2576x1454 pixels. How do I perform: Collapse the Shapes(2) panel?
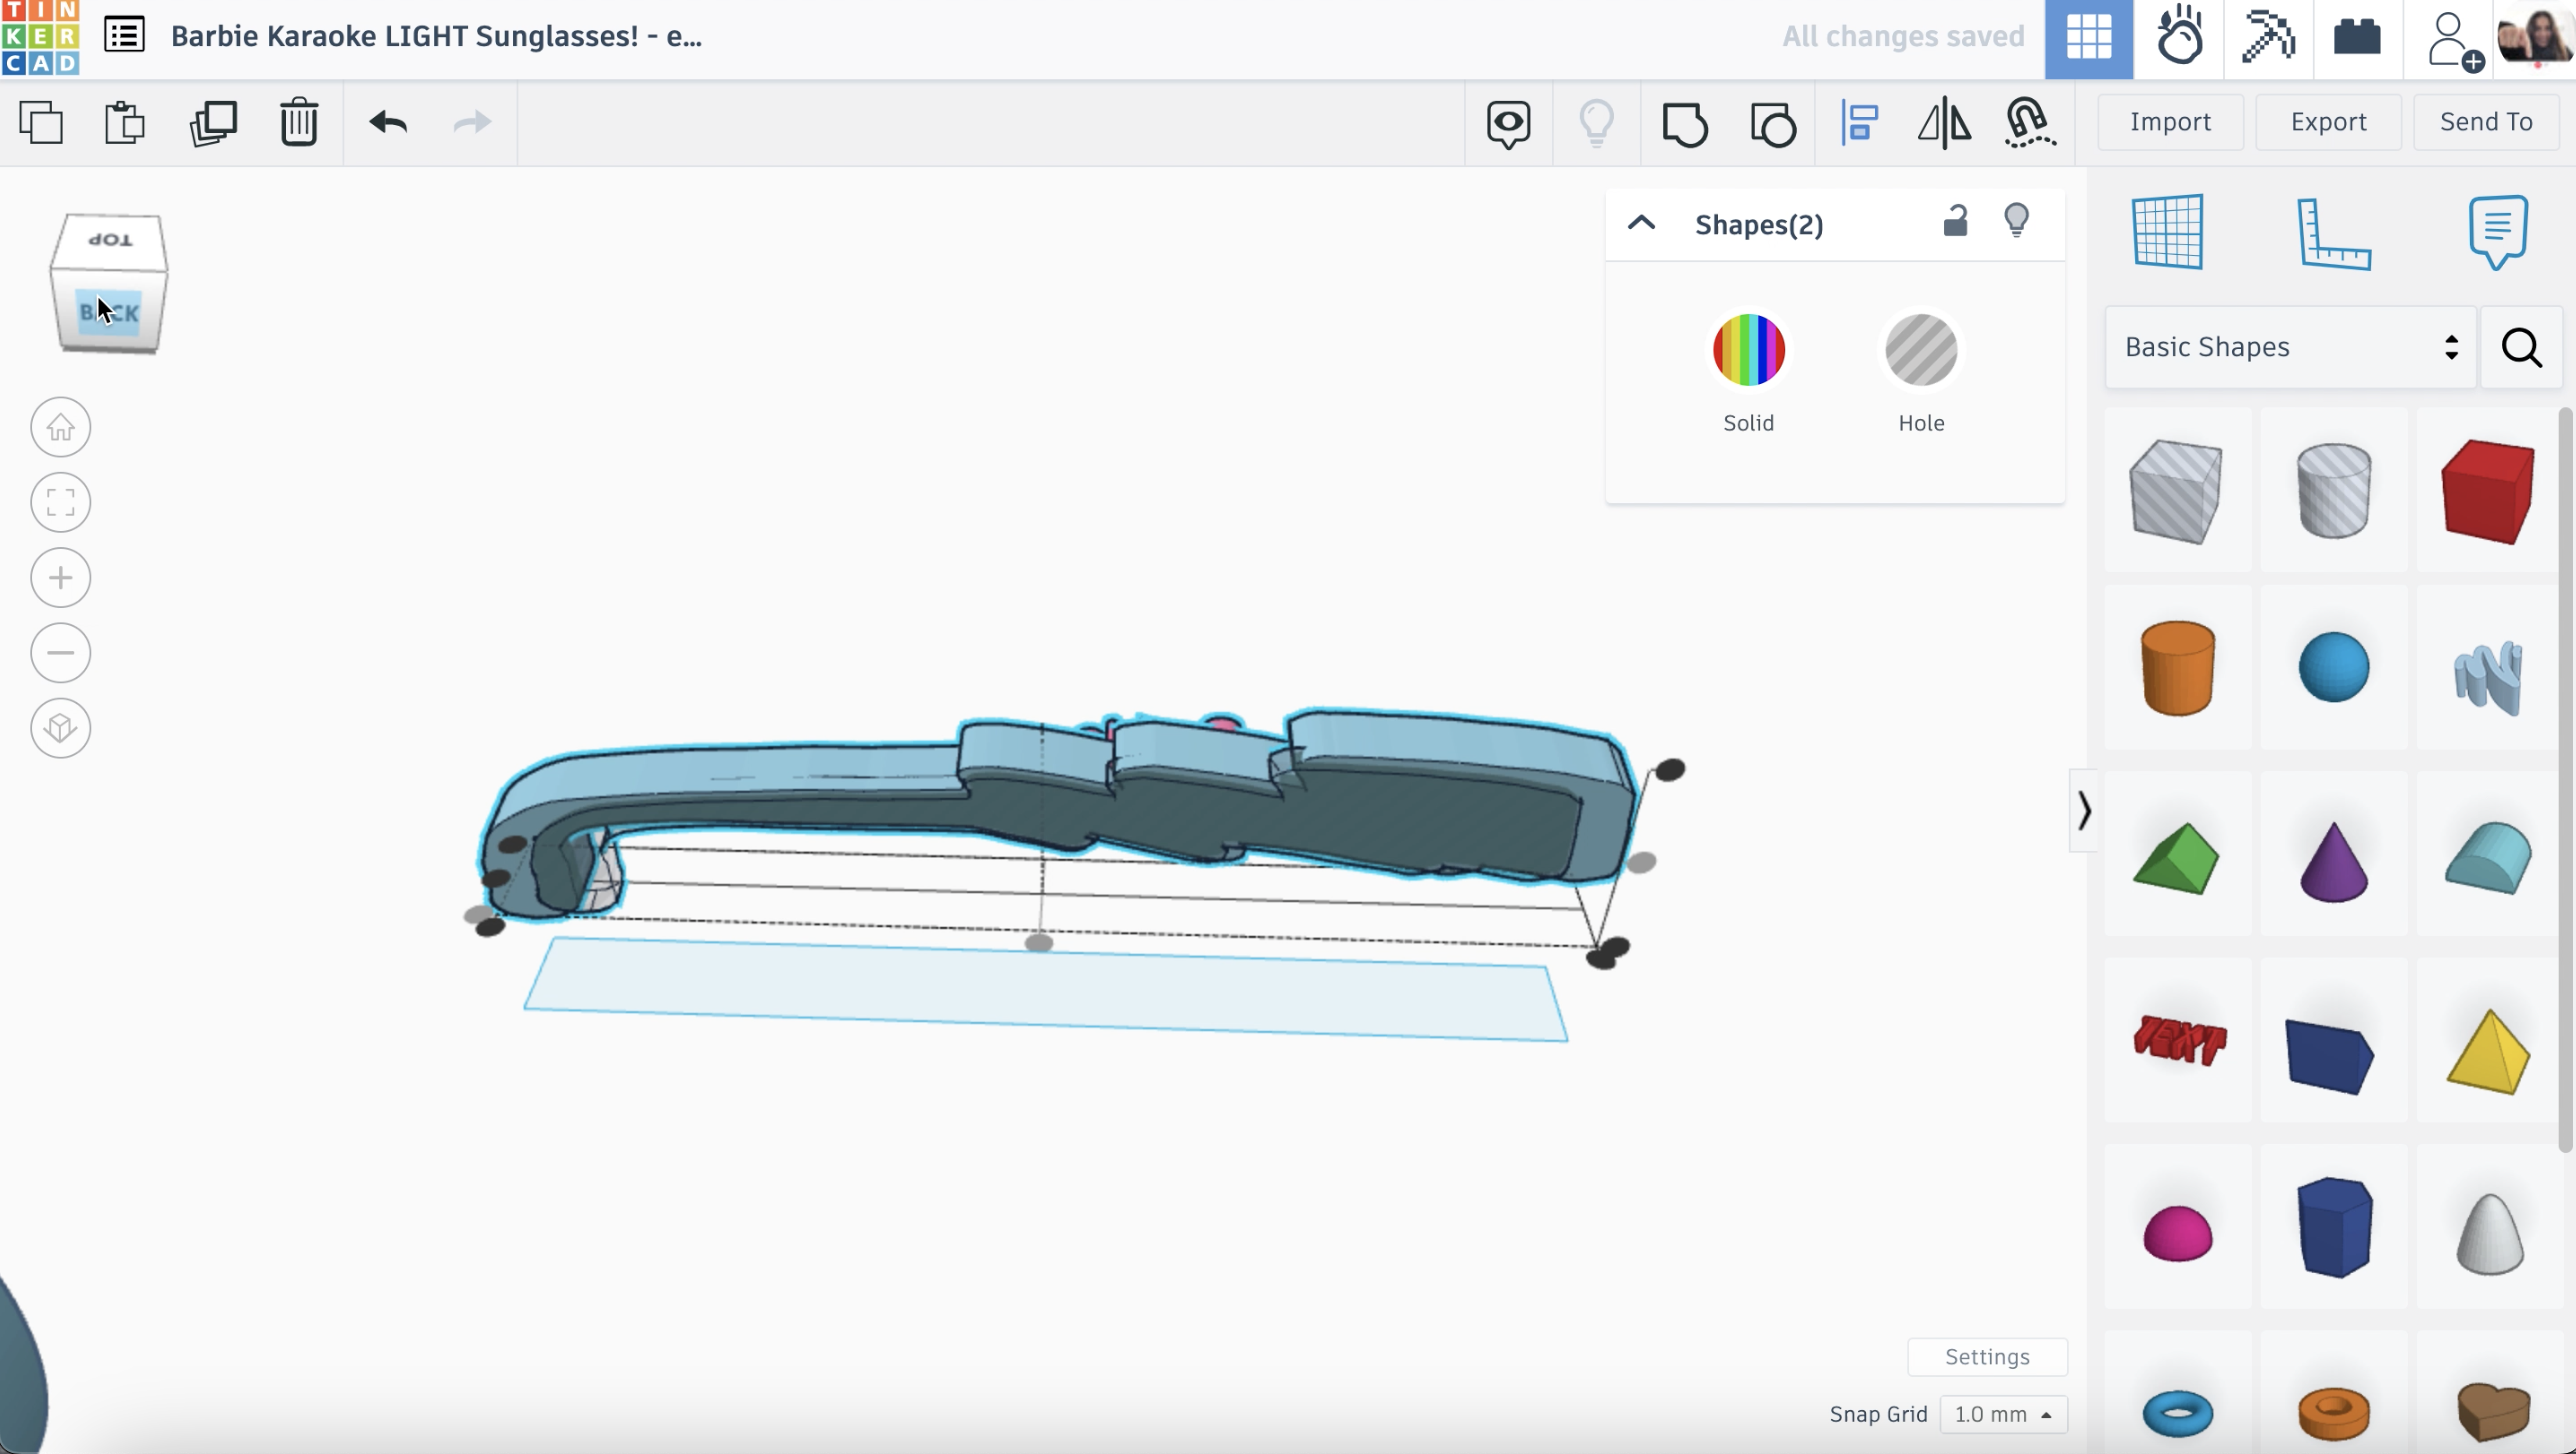pos(1641,223)
